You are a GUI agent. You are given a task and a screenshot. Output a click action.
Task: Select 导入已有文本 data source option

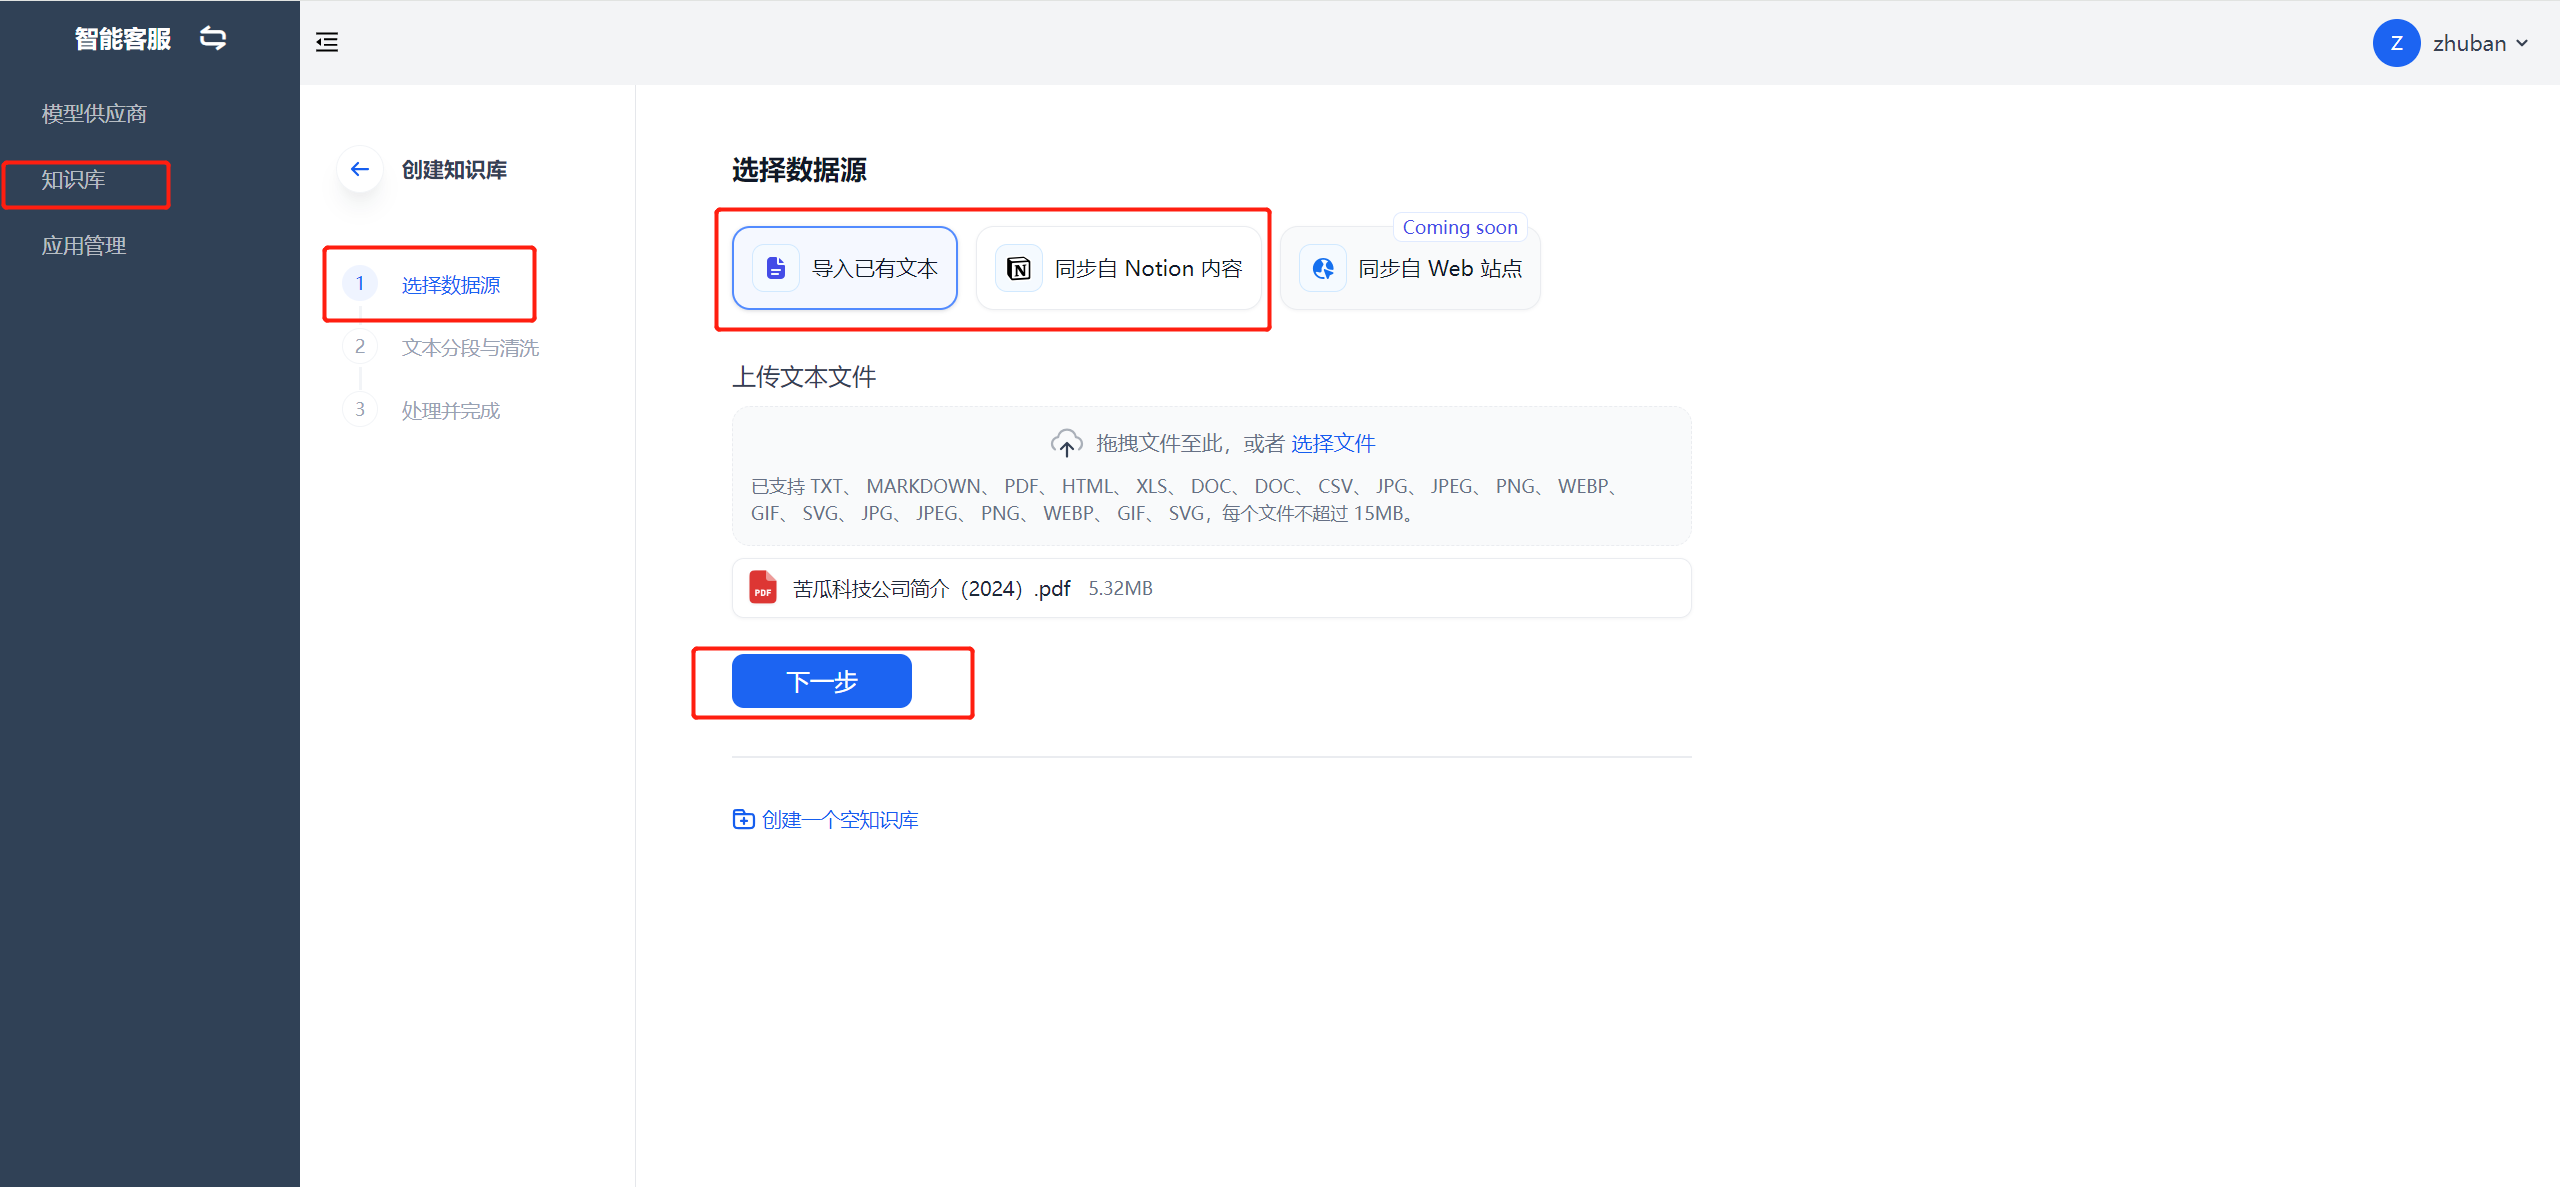click(x=845, y=268)
